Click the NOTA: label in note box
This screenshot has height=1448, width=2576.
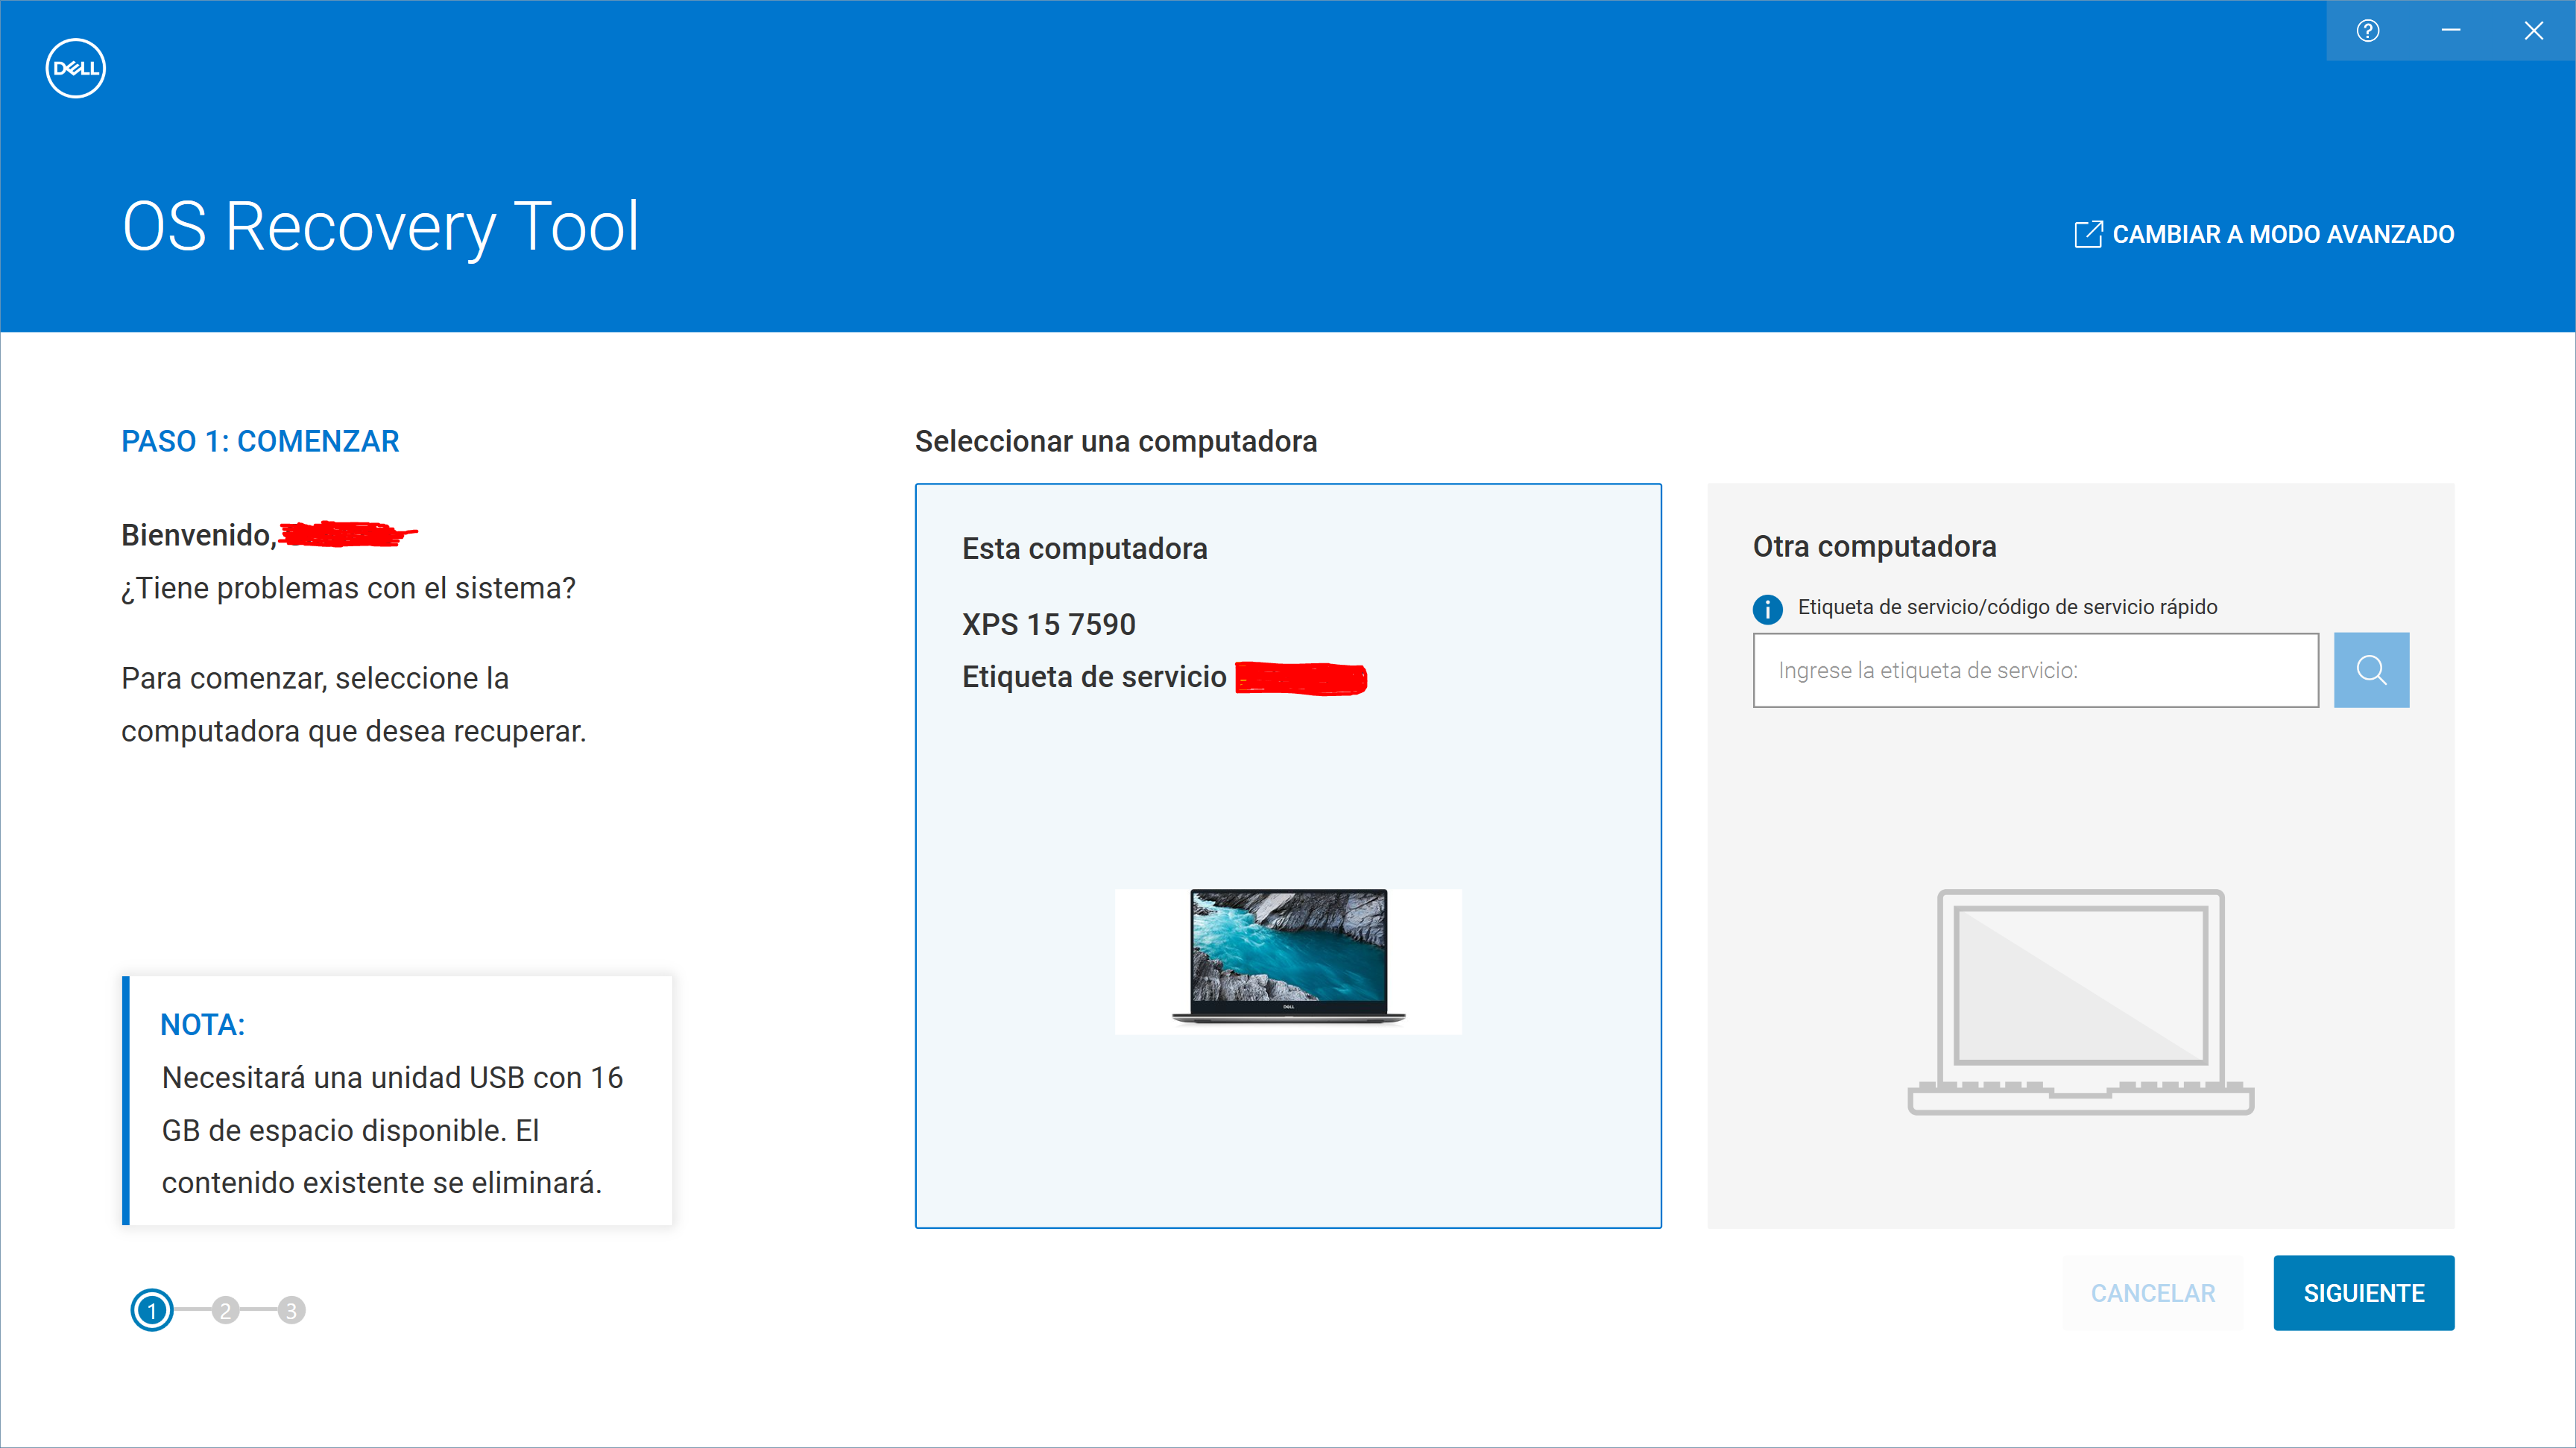pyautogui.click(x=202, y=1024)
